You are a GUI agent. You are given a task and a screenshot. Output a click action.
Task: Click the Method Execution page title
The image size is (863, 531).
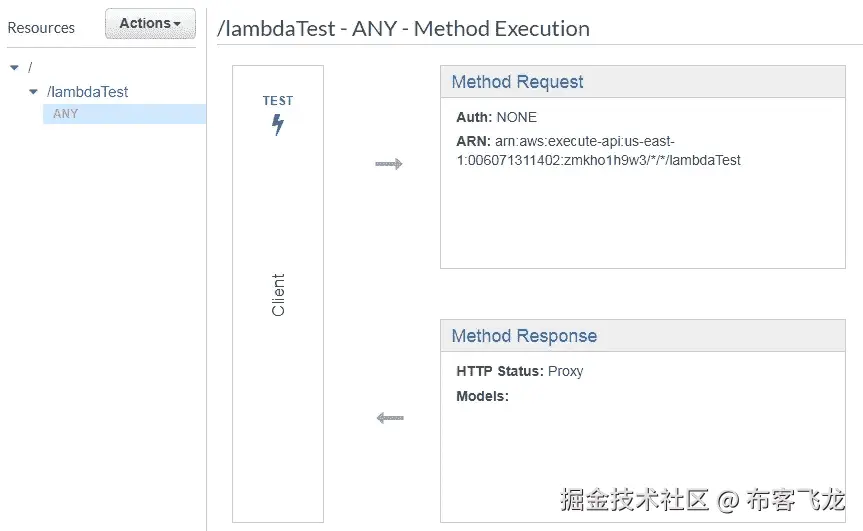coord(403,29)
